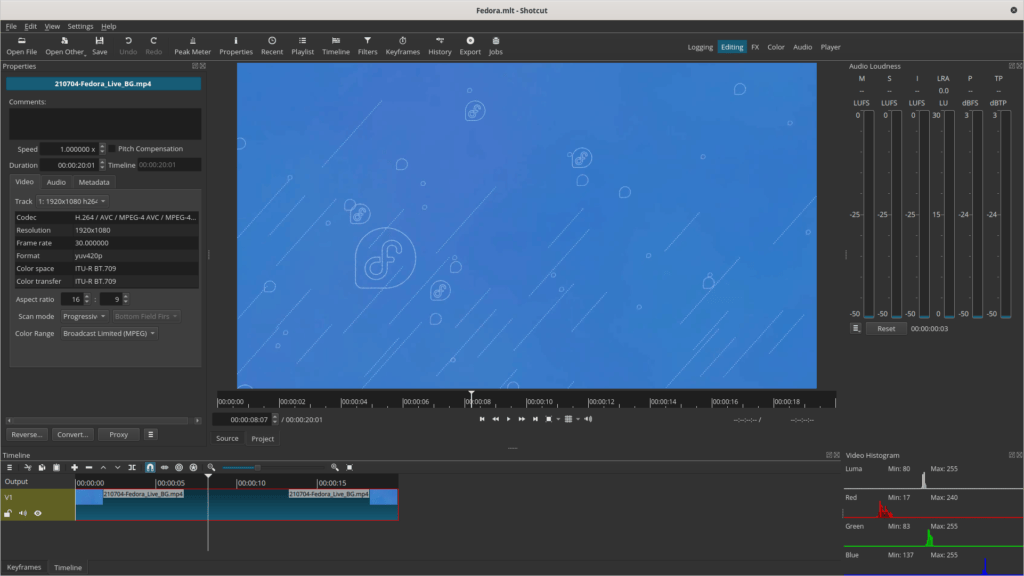Click the Convert... button
Screen dimensions: 1024x576
[74, 435]
